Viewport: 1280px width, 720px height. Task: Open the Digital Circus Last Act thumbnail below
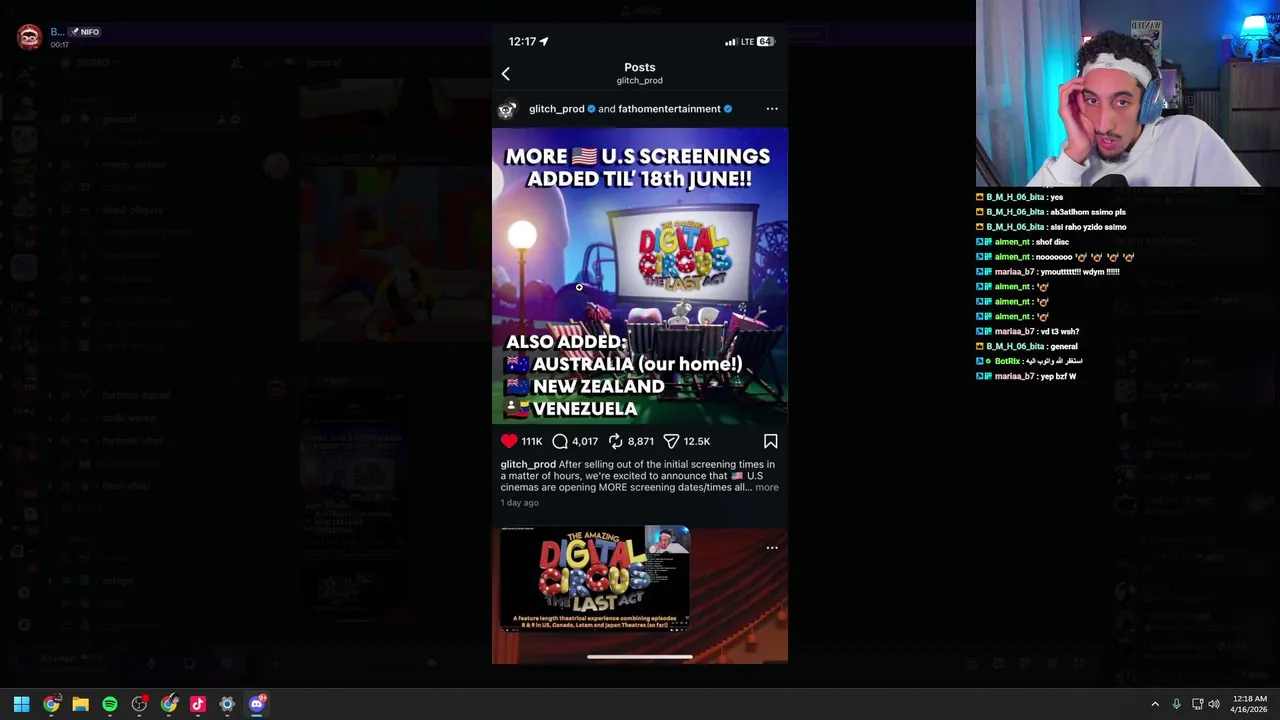click(x=595, y=579)
